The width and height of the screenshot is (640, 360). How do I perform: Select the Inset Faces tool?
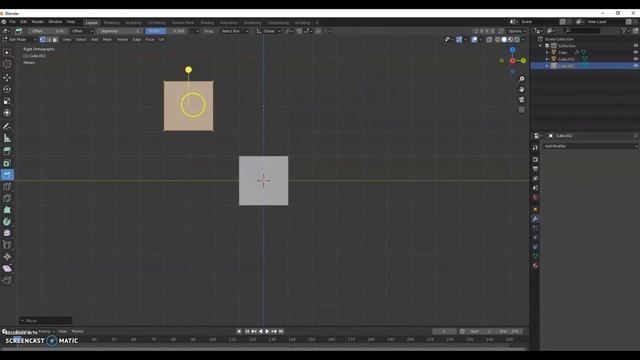click(x=7, y=163)
